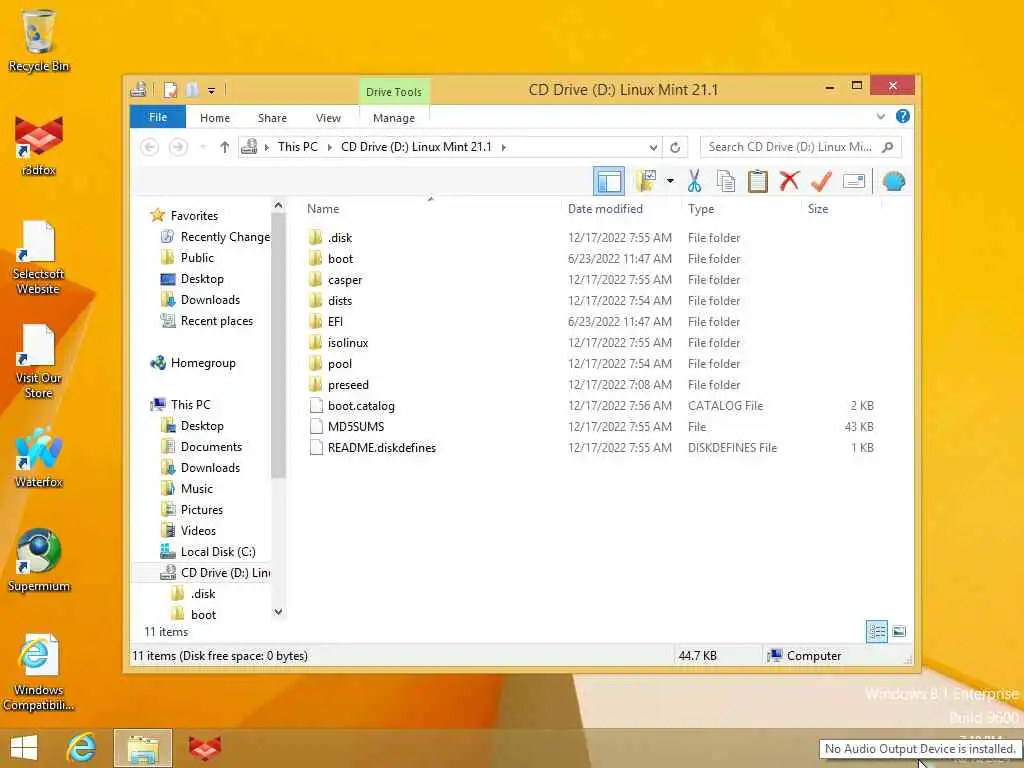Click the blue shell icon in toolbar

[893, 181]
